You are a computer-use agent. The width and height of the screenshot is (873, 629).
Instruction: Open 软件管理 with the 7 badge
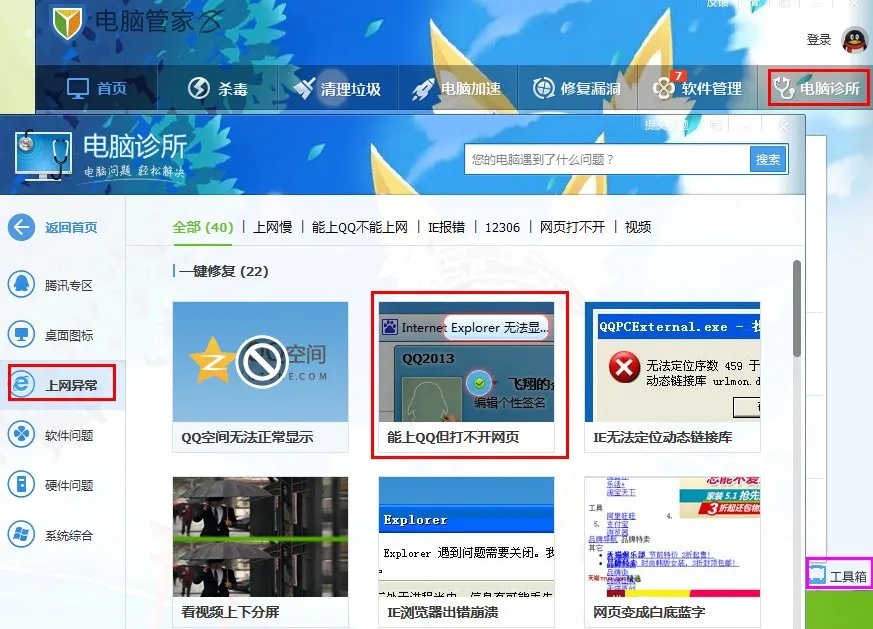tap(698, 88)
